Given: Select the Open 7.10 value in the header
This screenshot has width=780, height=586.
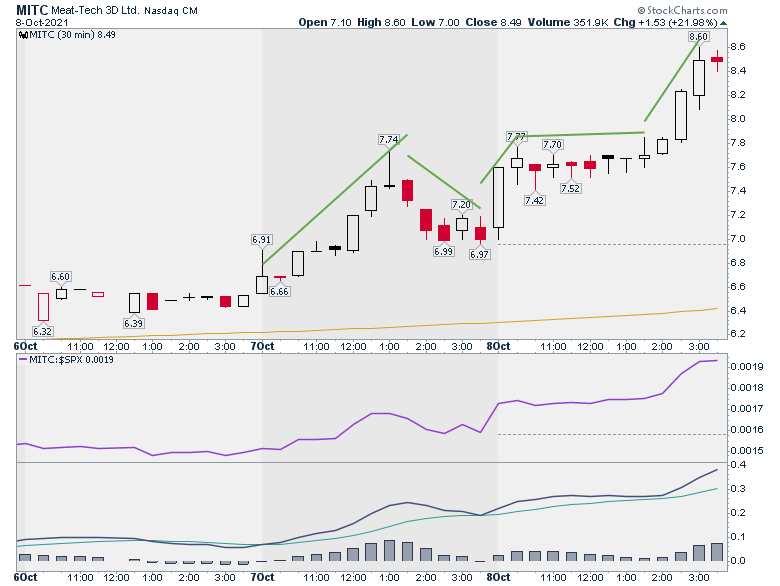Looking at the screenshot, I should [324, 22].
